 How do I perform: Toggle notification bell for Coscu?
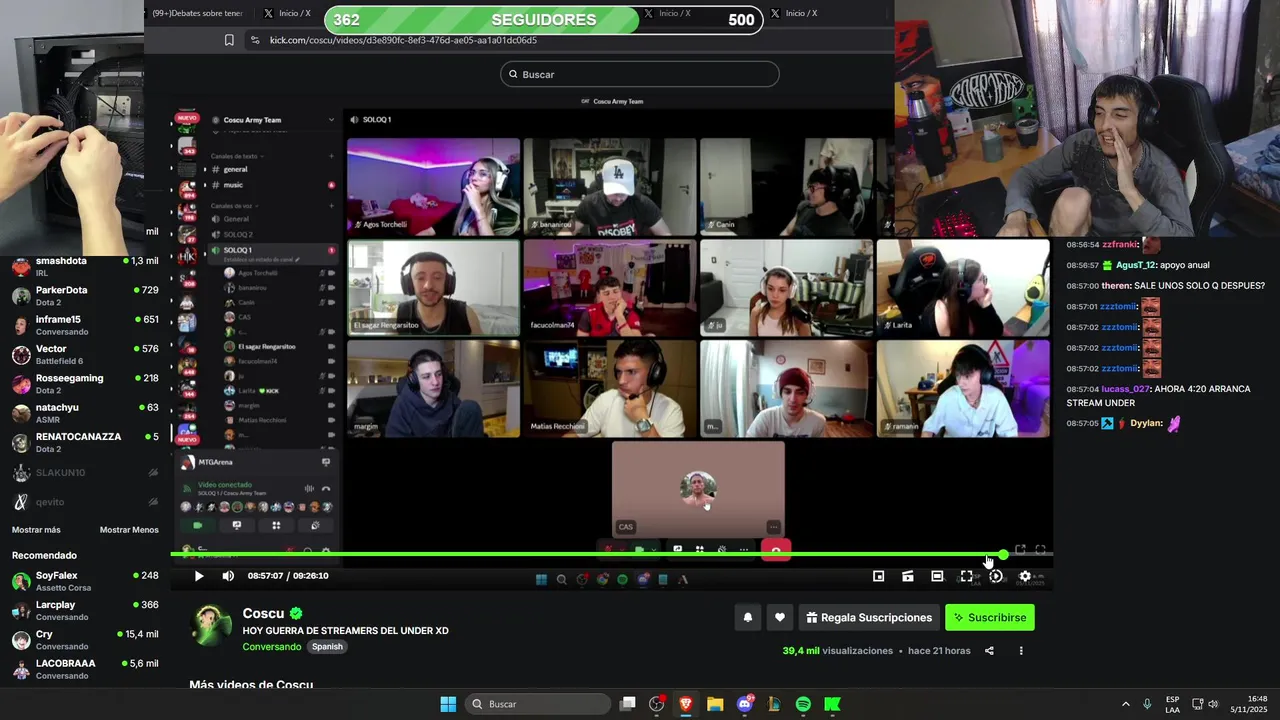[x=747, y=618]
